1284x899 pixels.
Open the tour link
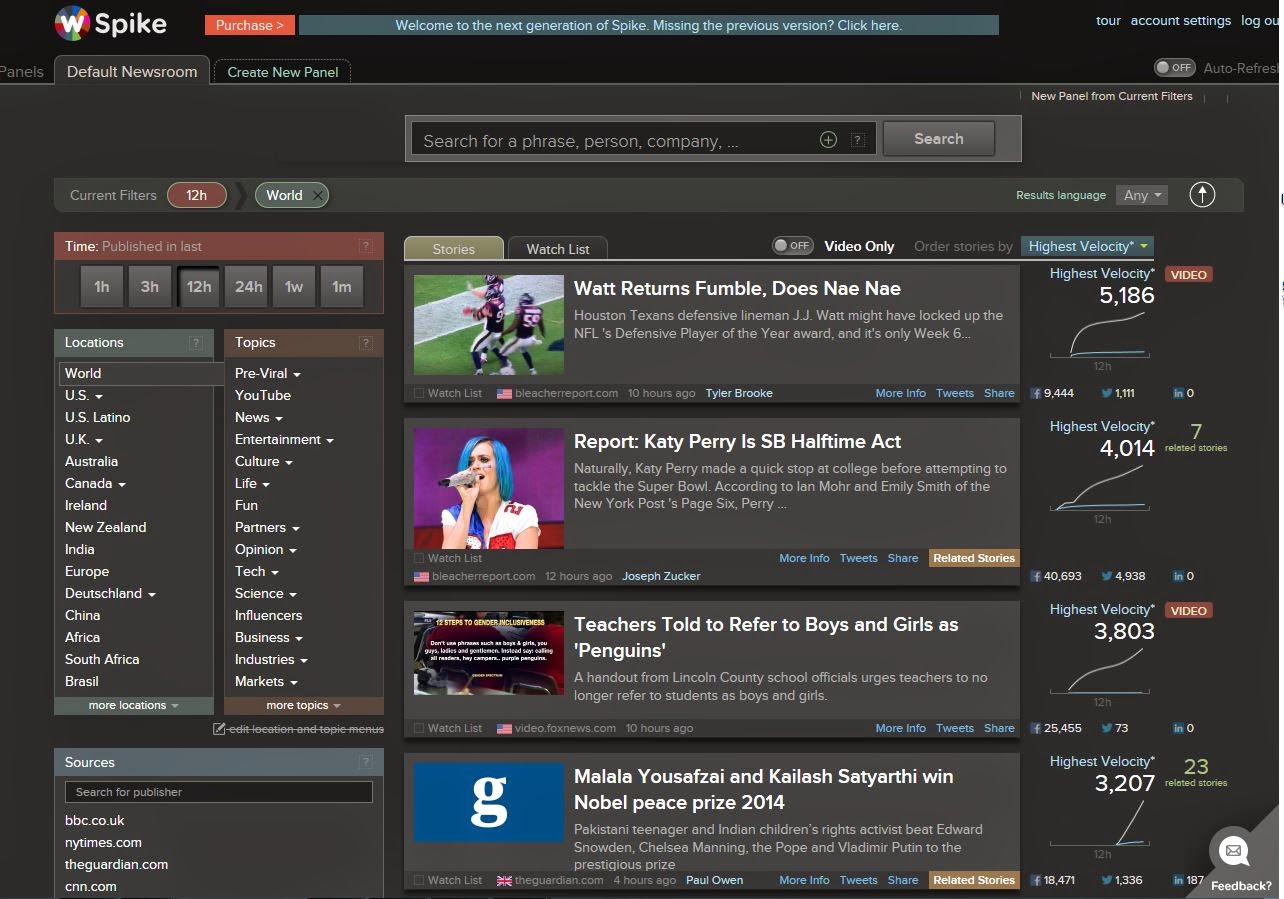pos(1109,20)
